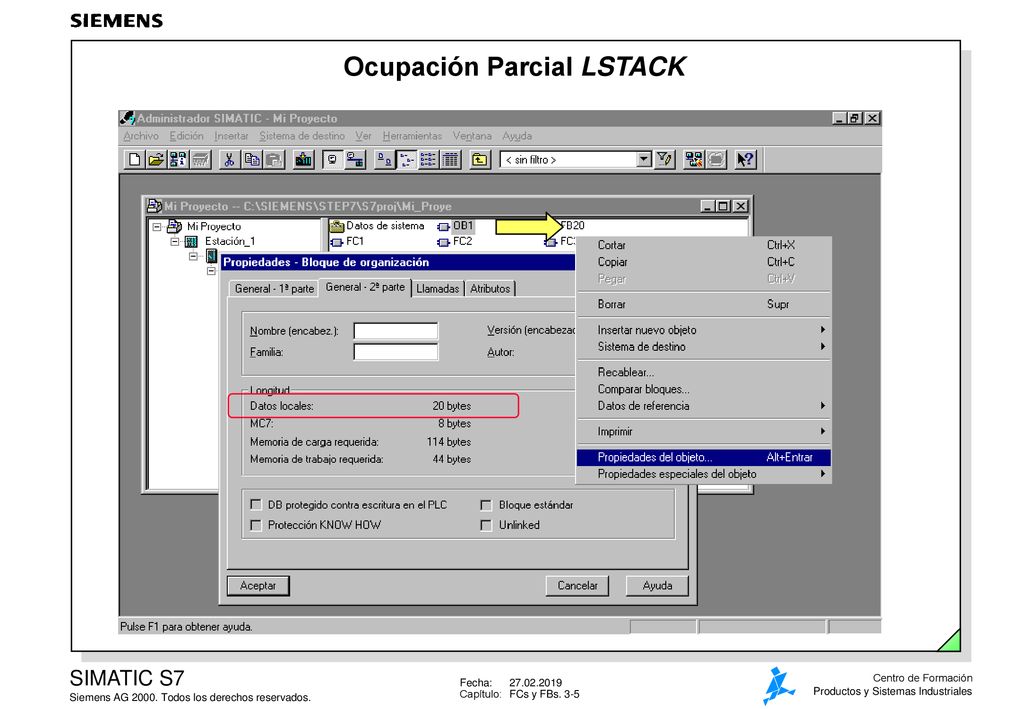Click the Offline view toolbar icon
Image resolution: width=1024 pixels, height=709 pixels.
pyautogui.click(x=355, y=159)
